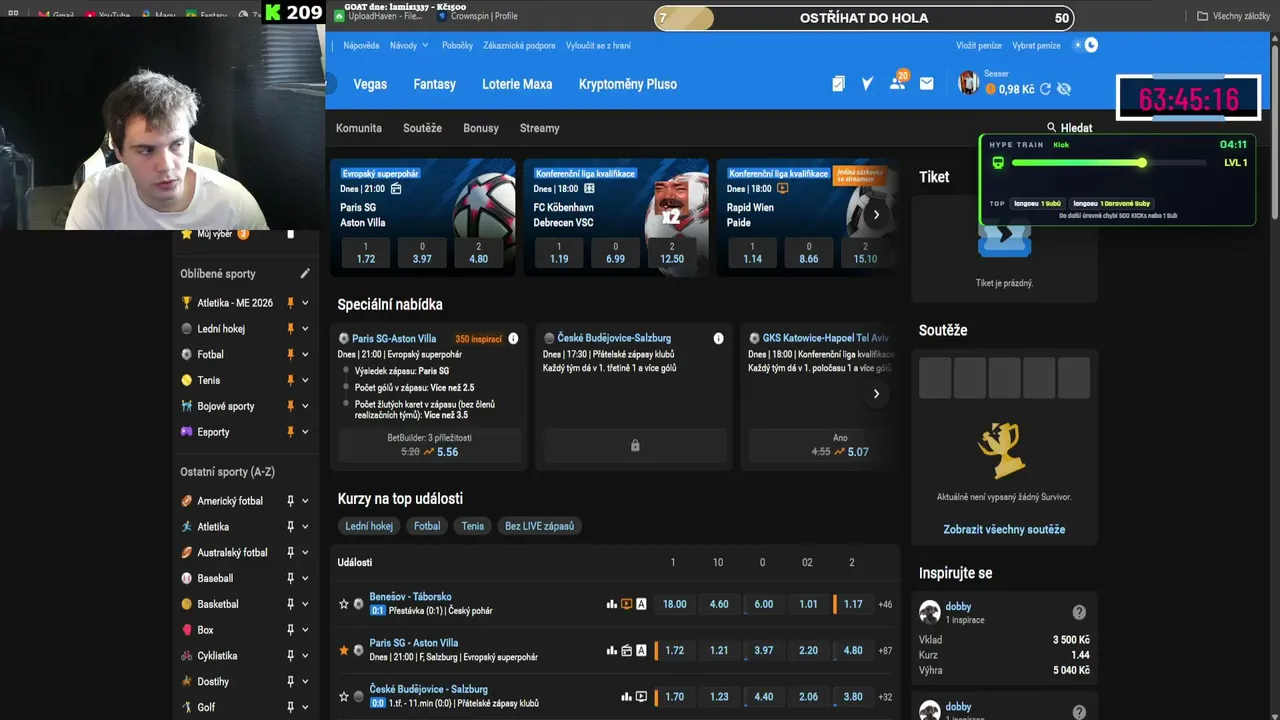Select the Bez LIVE zápasů filter
This screenshot has width=1280, height=720.
pos(539,526)
